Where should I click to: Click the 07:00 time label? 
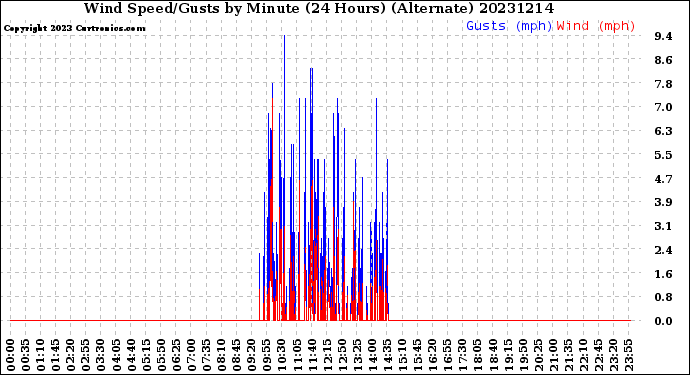(191, 355)
